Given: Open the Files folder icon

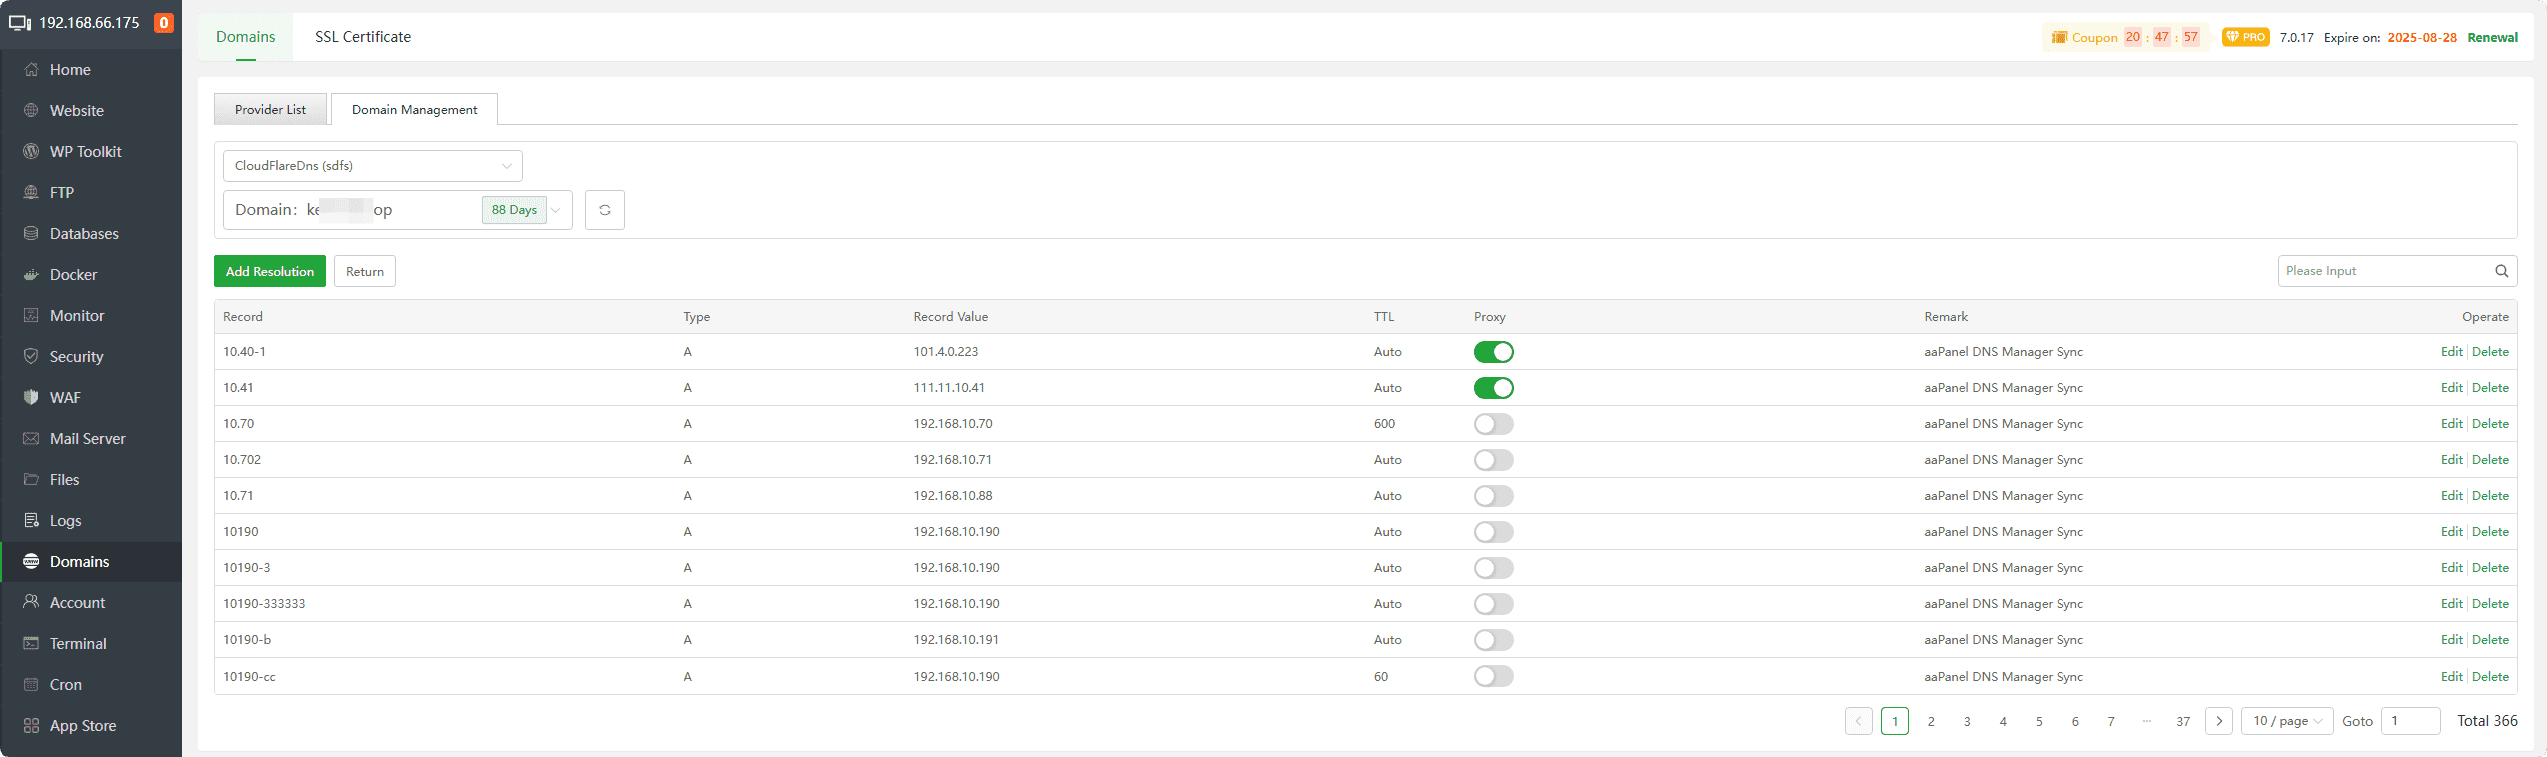Looking at the screenshot, I should tap(31, 479).
